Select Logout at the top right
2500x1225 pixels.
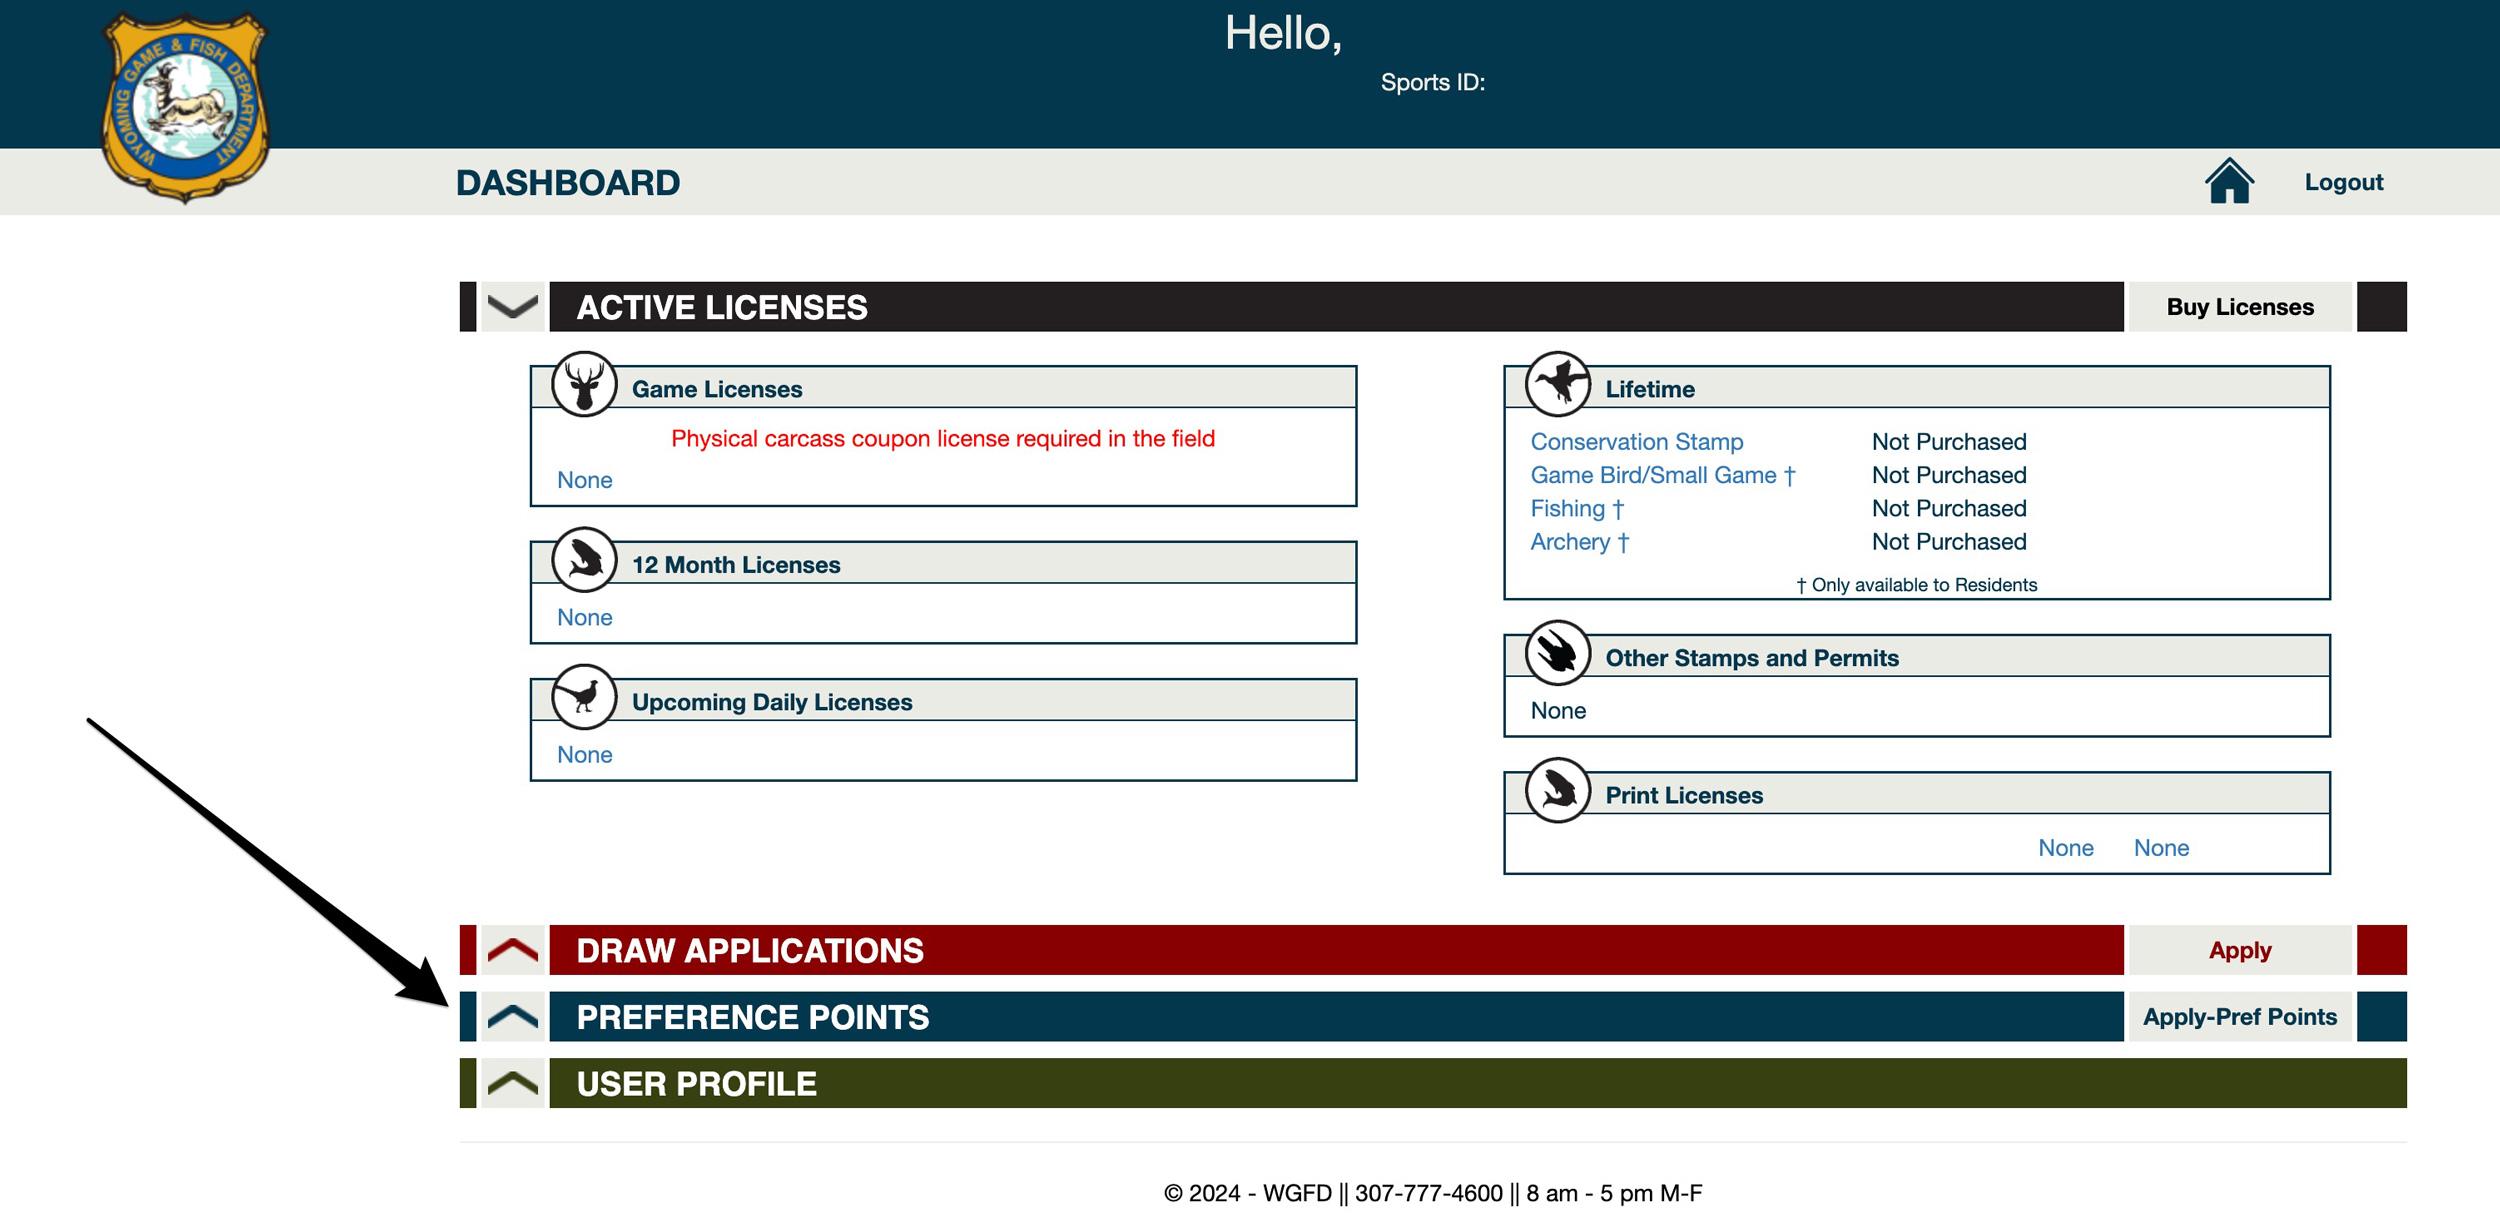coord(2343,181)
